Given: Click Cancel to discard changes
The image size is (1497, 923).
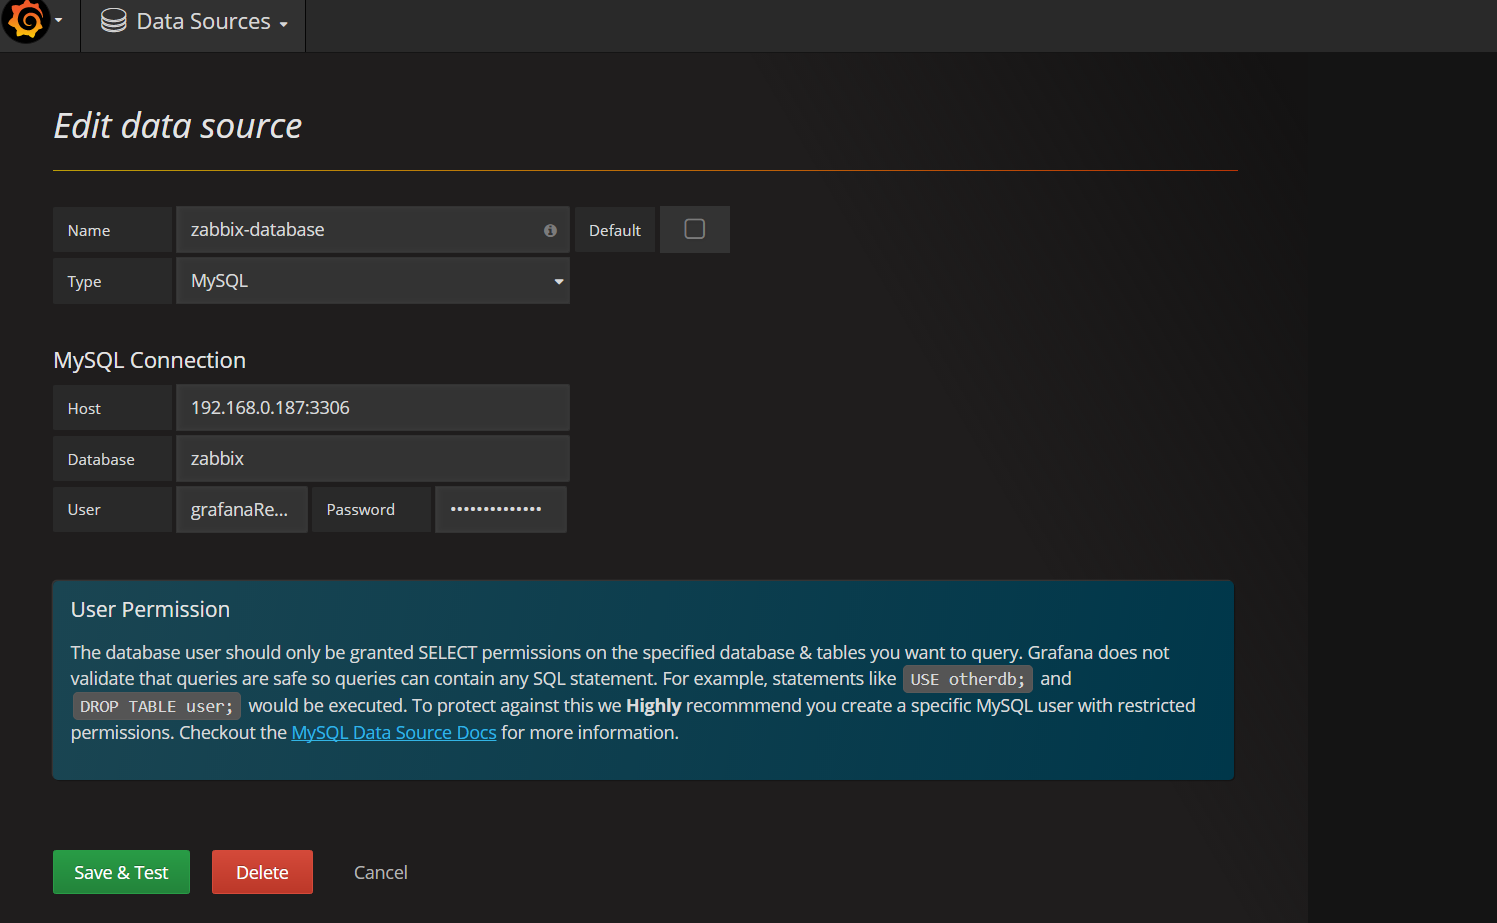Looking at the screenshot, I should point(380,871).
